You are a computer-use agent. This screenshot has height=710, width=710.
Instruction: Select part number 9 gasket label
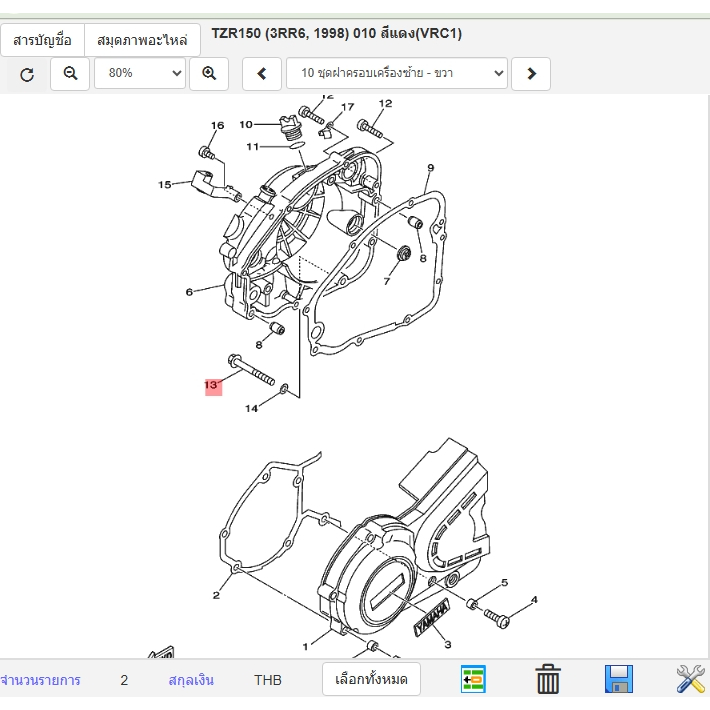click(x=430, y=168)
